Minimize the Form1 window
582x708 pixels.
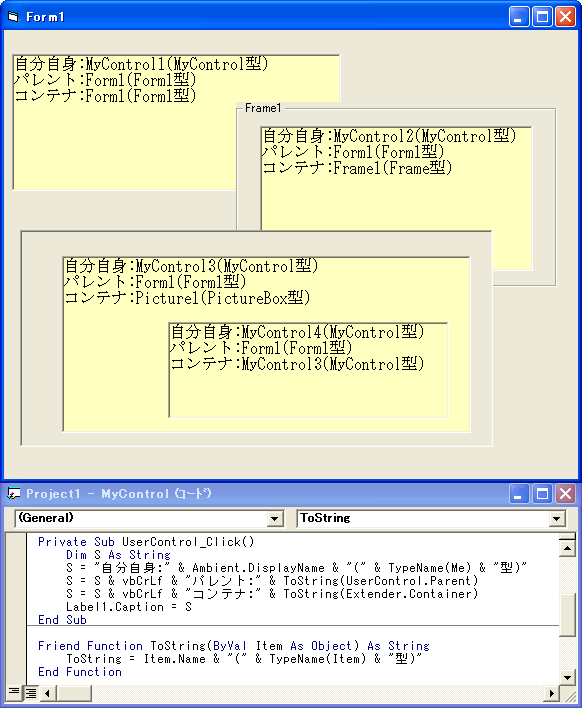(x=519, y=17)
